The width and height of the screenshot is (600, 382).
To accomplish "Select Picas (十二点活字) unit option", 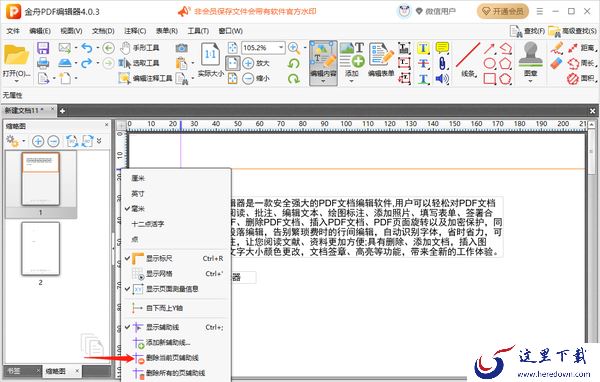I will 176,224.
